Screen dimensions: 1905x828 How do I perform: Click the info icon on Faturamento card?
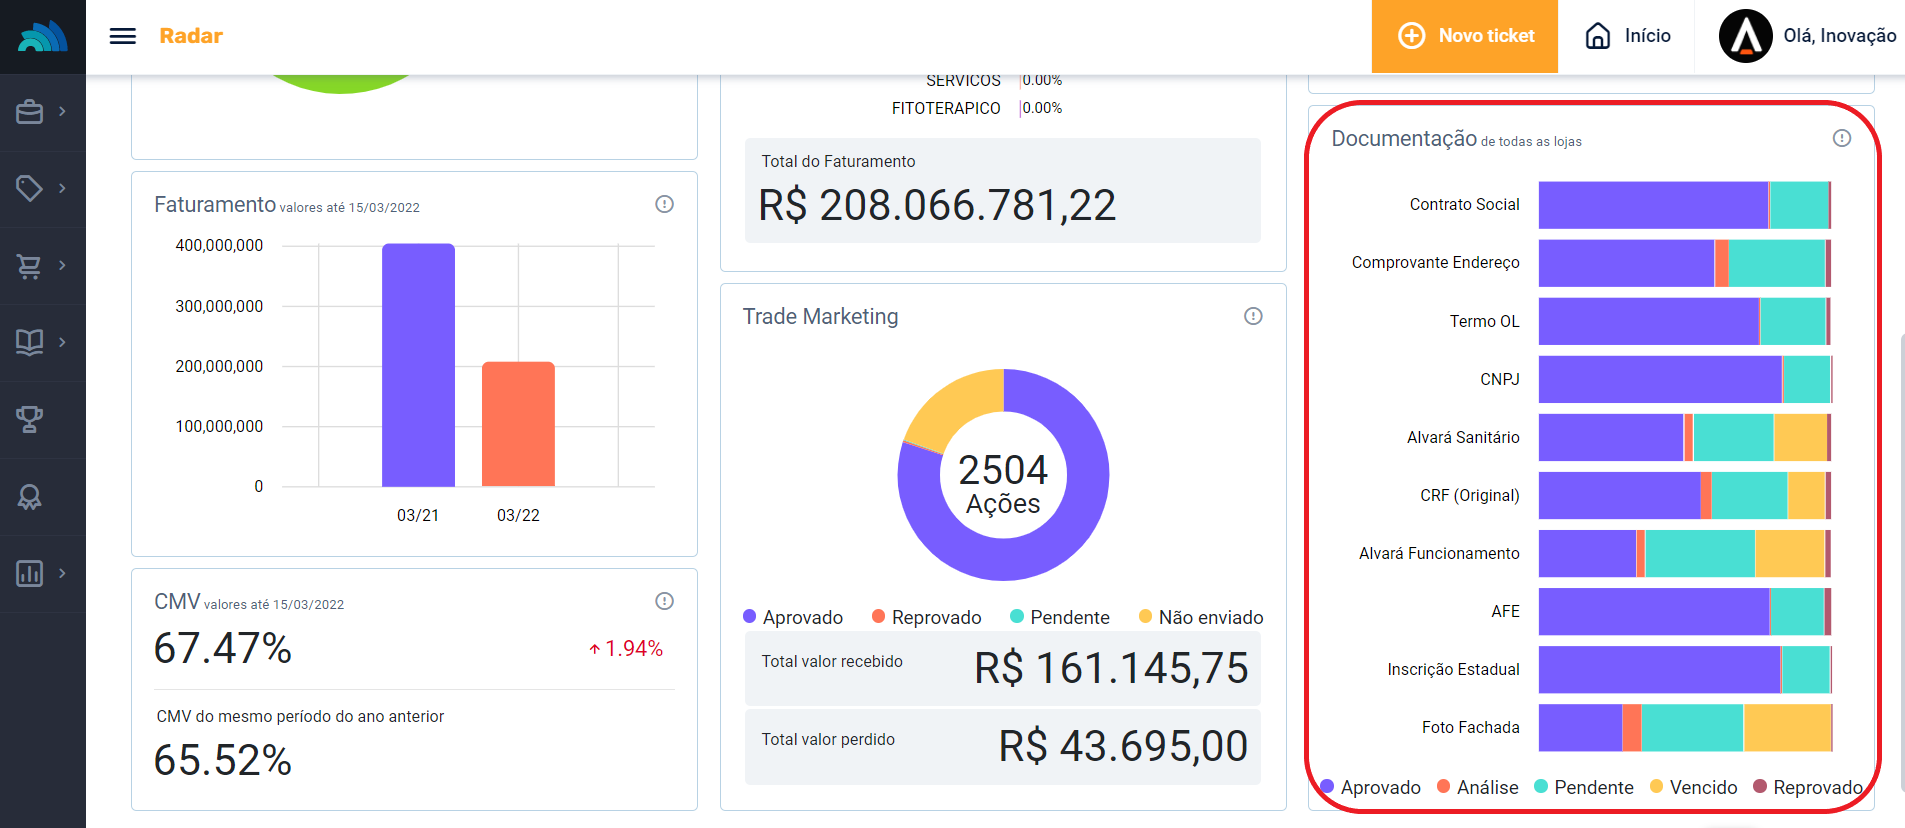coord(664,204)
